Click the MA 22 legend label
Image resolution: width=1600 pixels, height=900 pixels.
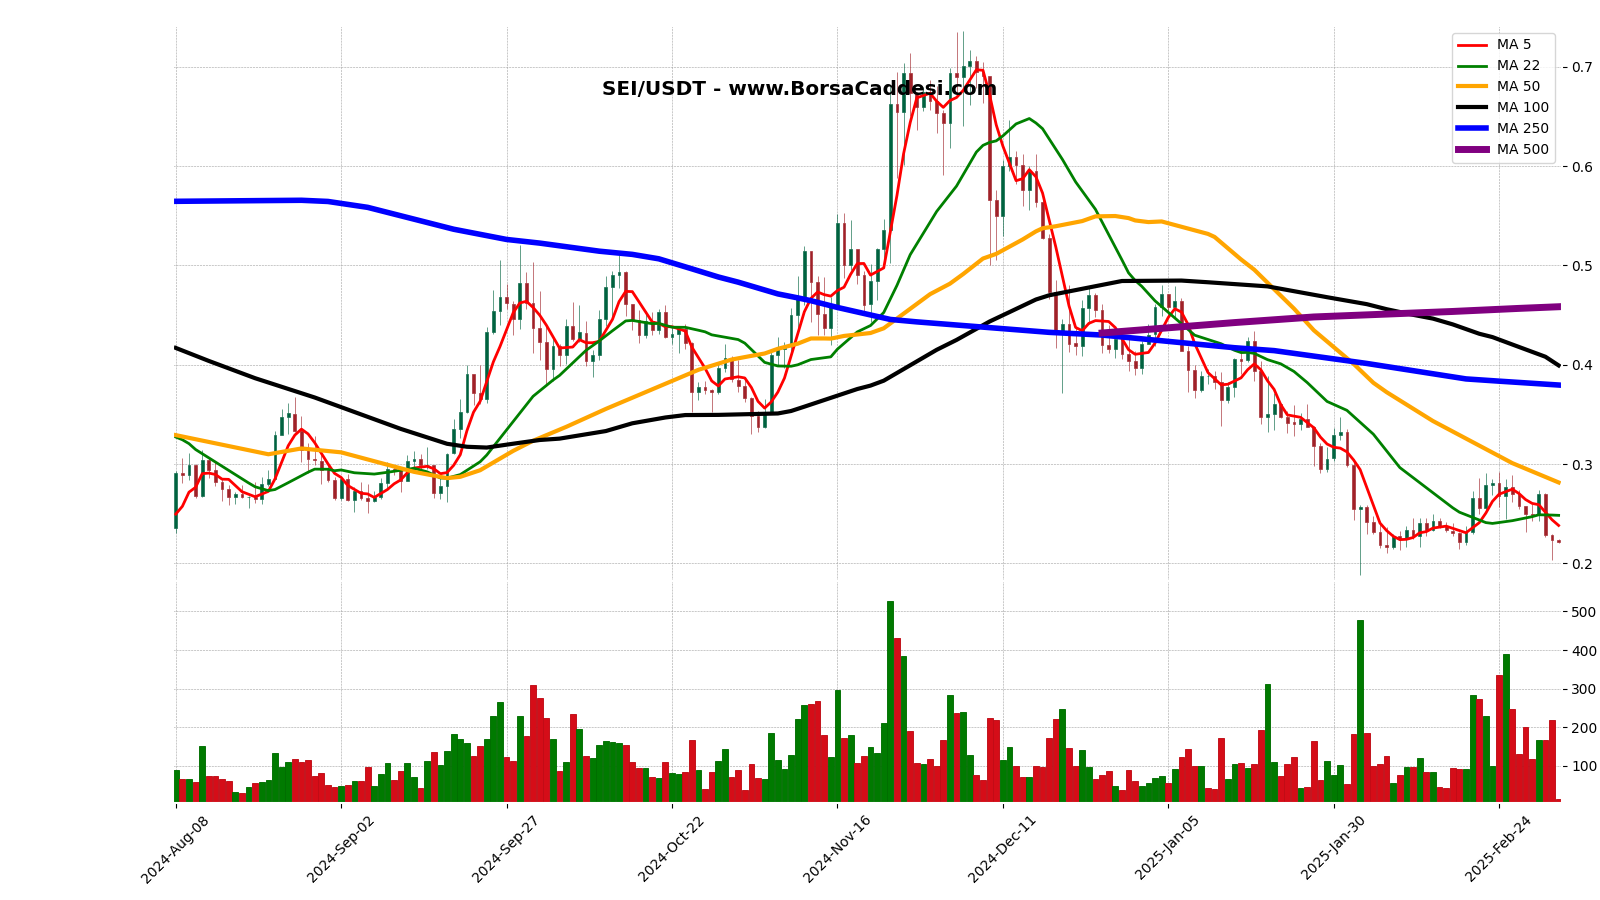pos(1518,66)
